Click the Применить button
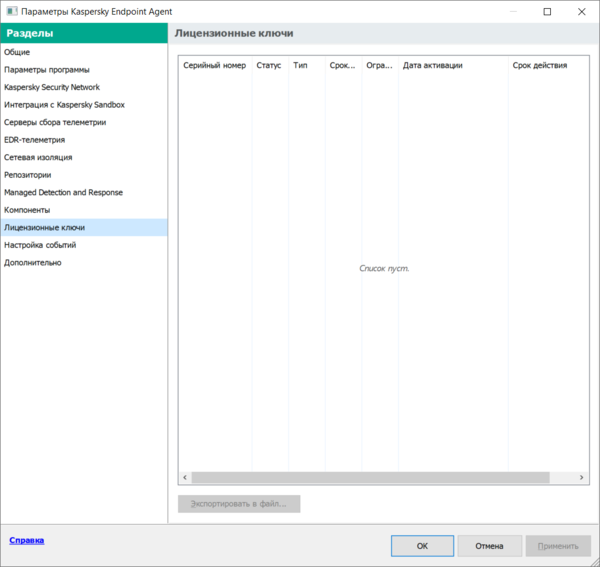 [558, 546]
